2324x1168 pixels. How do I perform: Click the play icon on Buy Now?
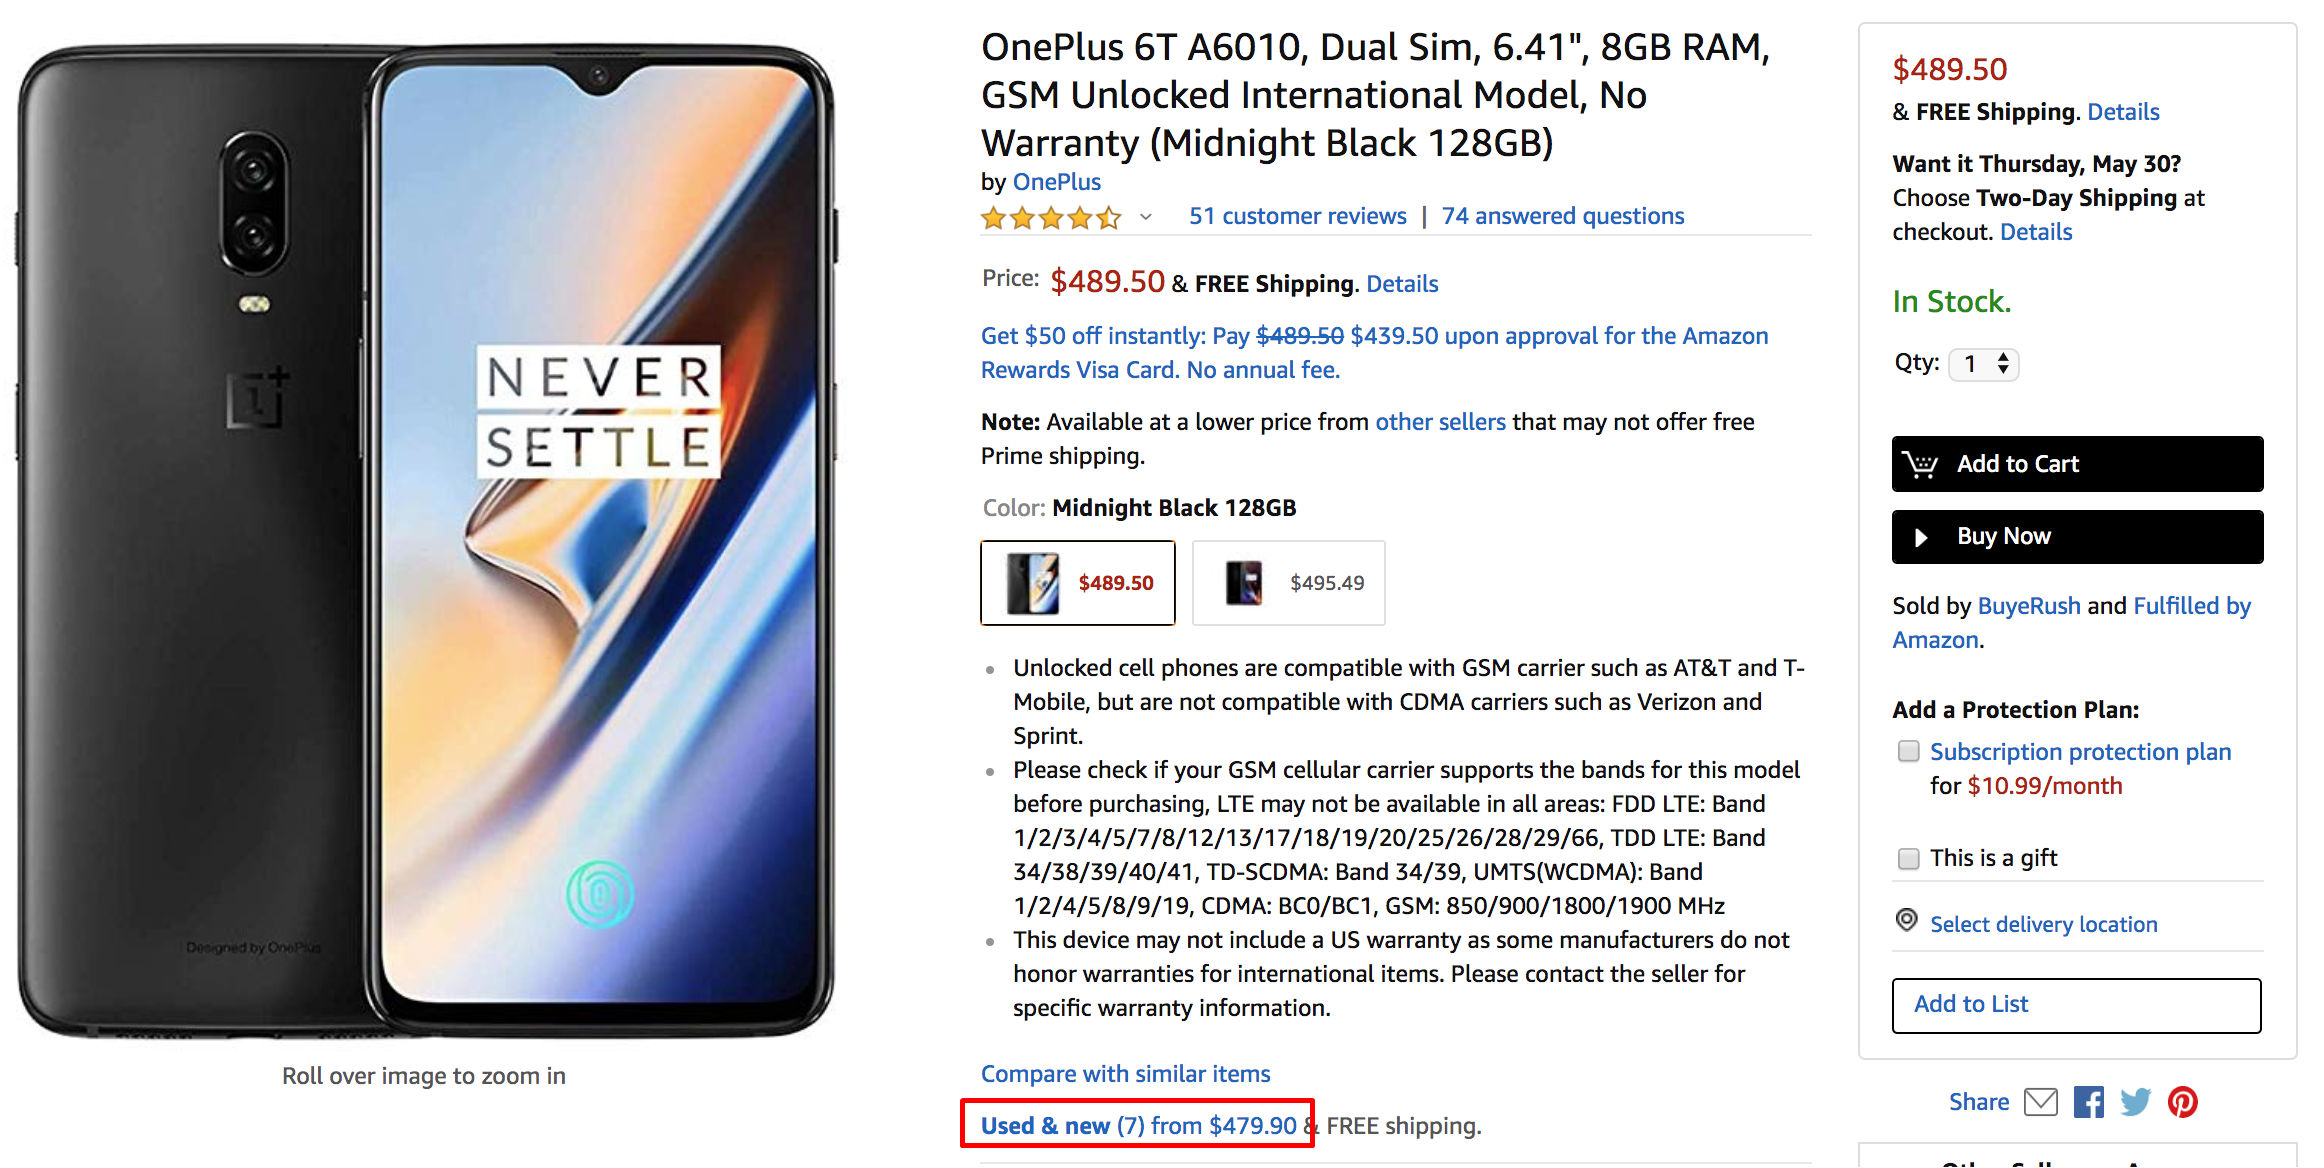[1923, 536]
